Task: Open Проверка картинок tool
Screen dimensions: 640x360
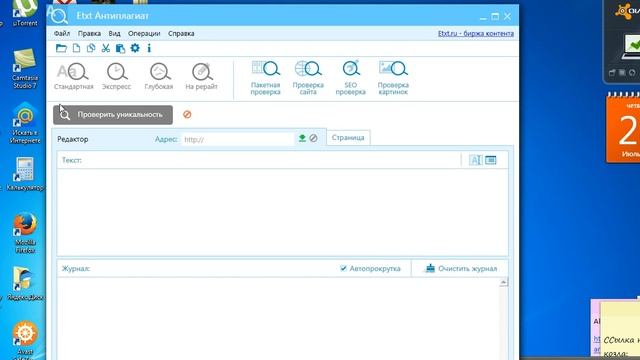Action: (393, 78)
